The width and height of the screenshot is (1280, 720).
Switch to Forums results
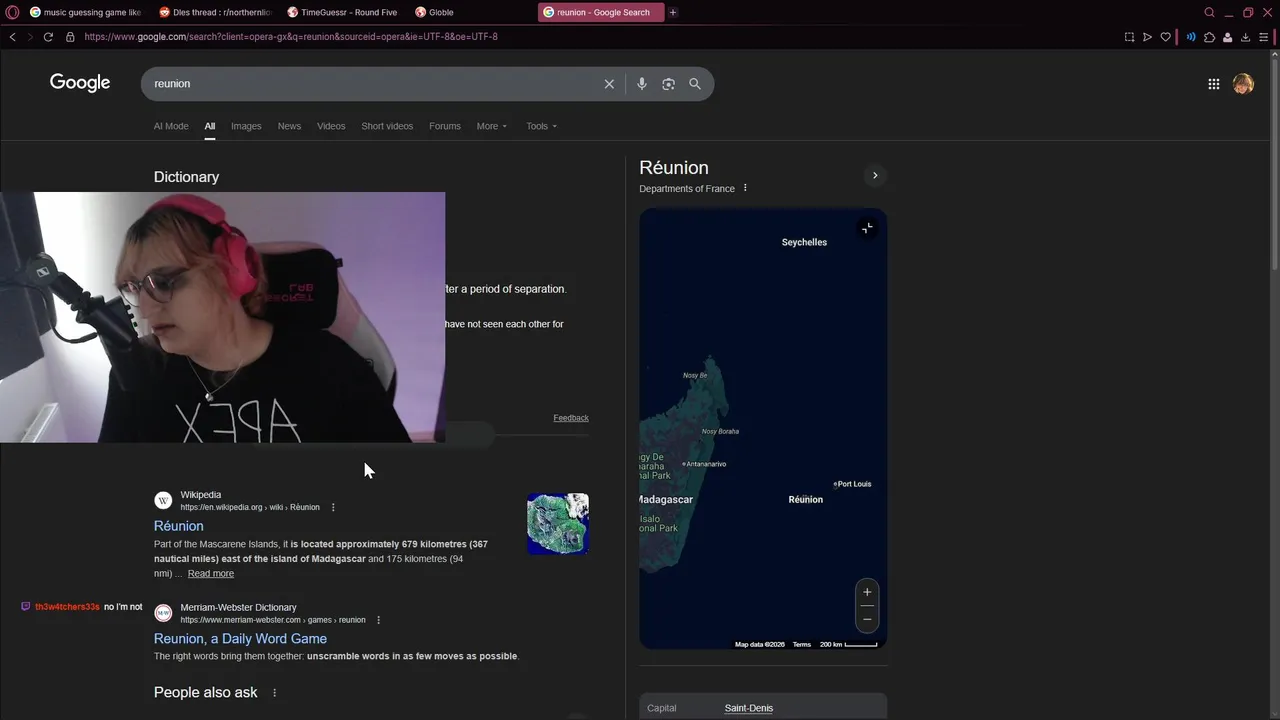[445, 126]
